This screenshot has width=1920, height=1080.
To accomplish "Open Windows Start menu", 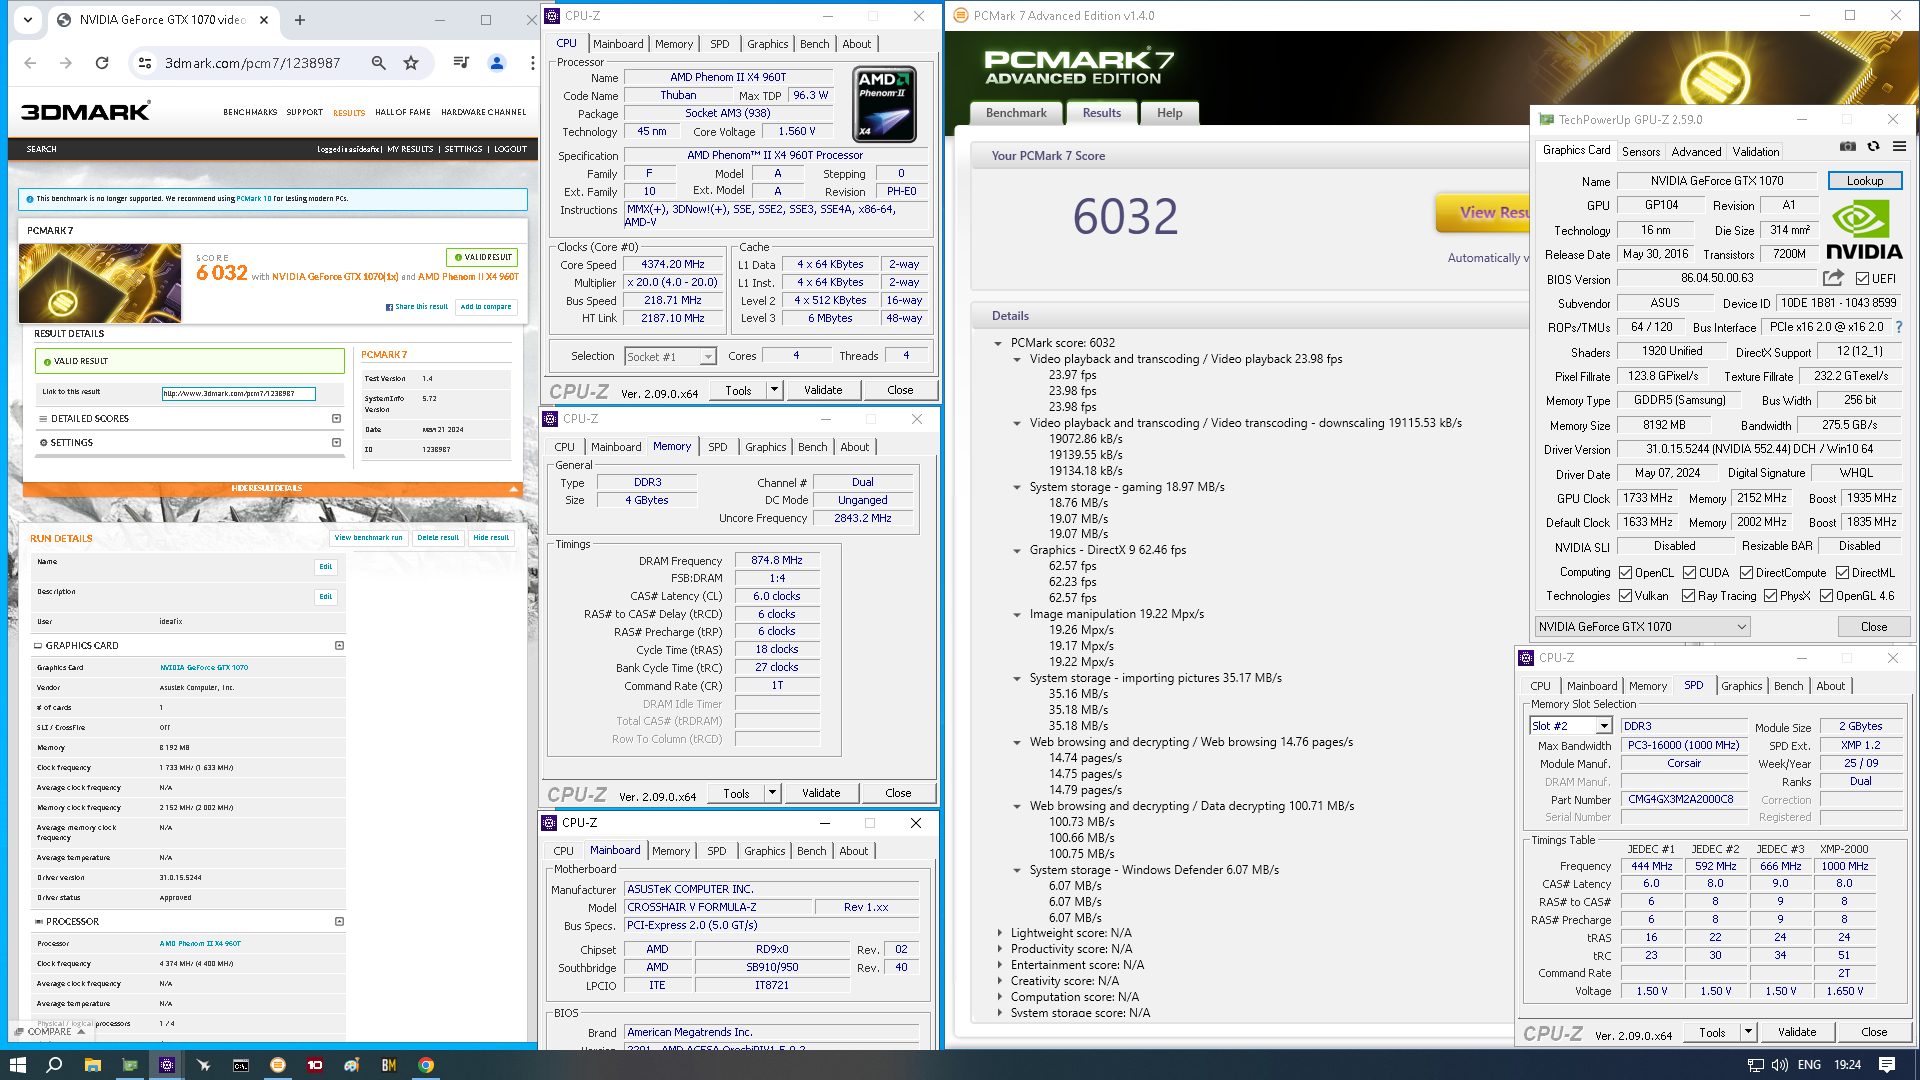I will (x=17, y=1065).
